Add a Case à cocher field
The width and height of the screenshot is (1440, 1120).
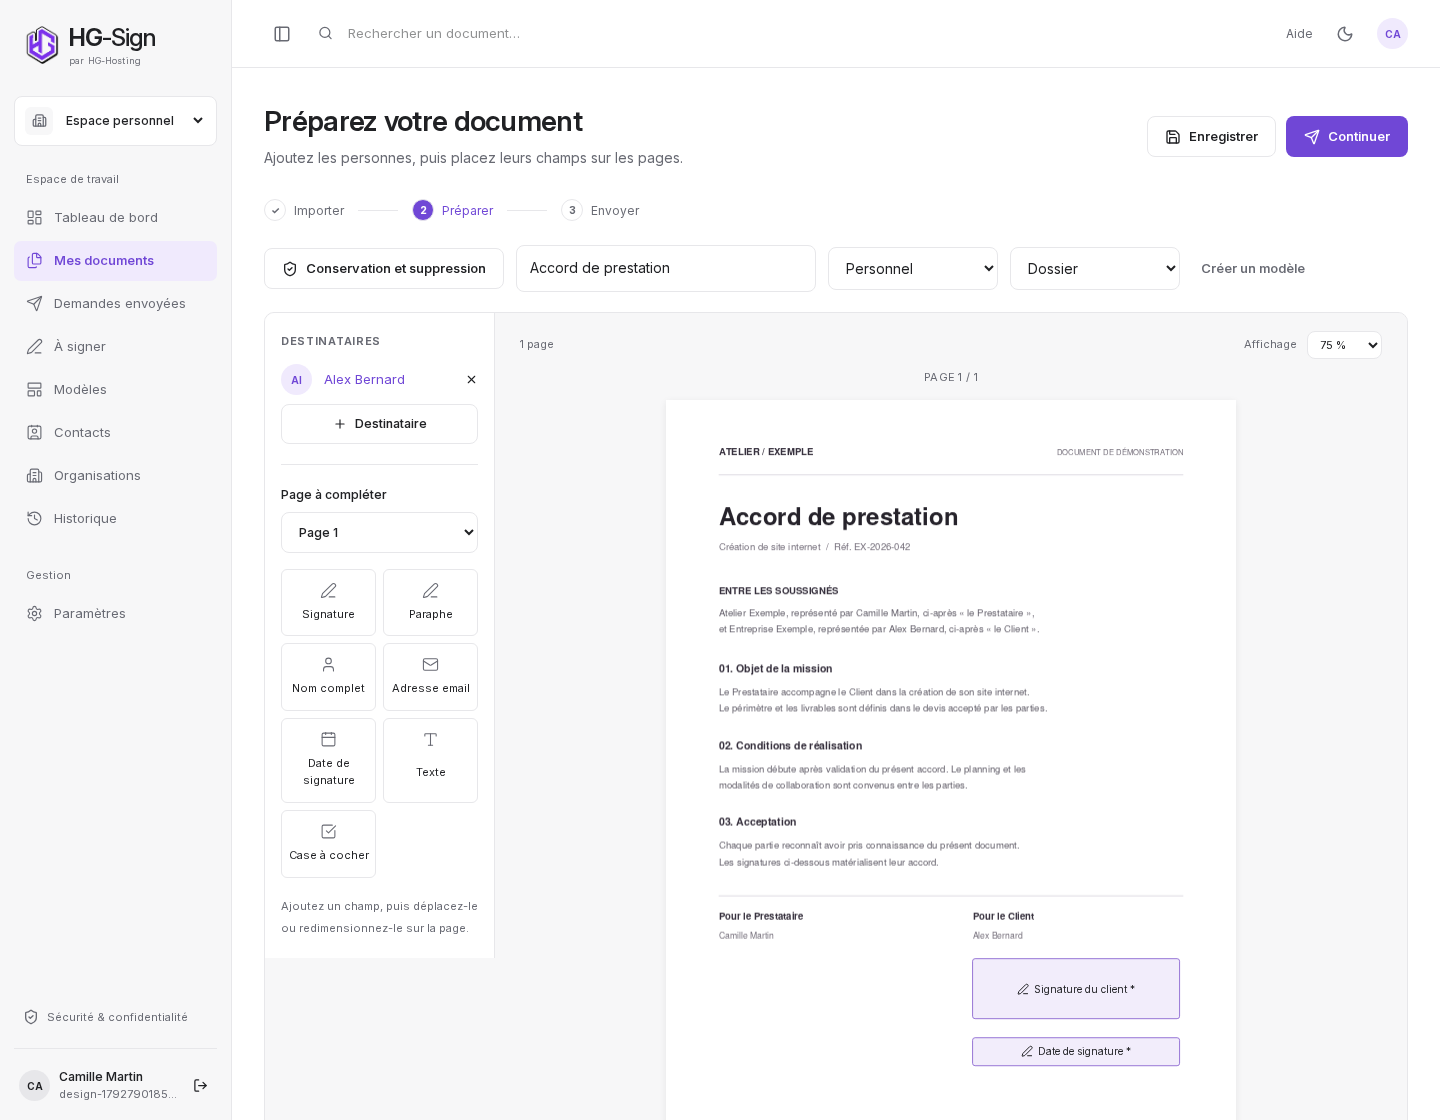click(x=328, y=844)
